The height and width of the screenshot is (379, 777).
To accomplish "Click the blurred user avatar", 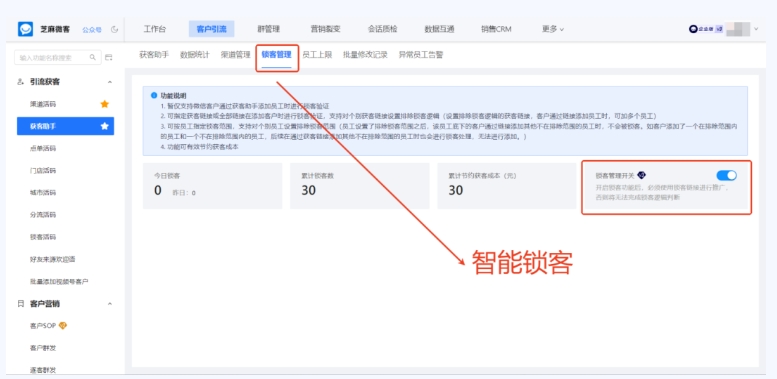I will tap(738, 29).
